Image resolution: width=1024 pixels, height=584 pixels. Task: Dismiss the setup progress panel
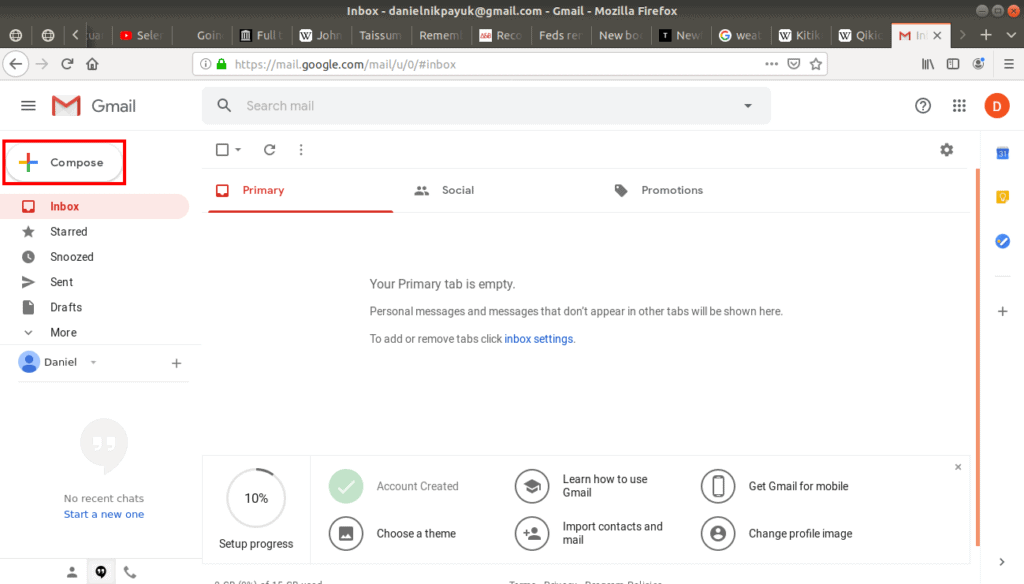pos(958,467)
